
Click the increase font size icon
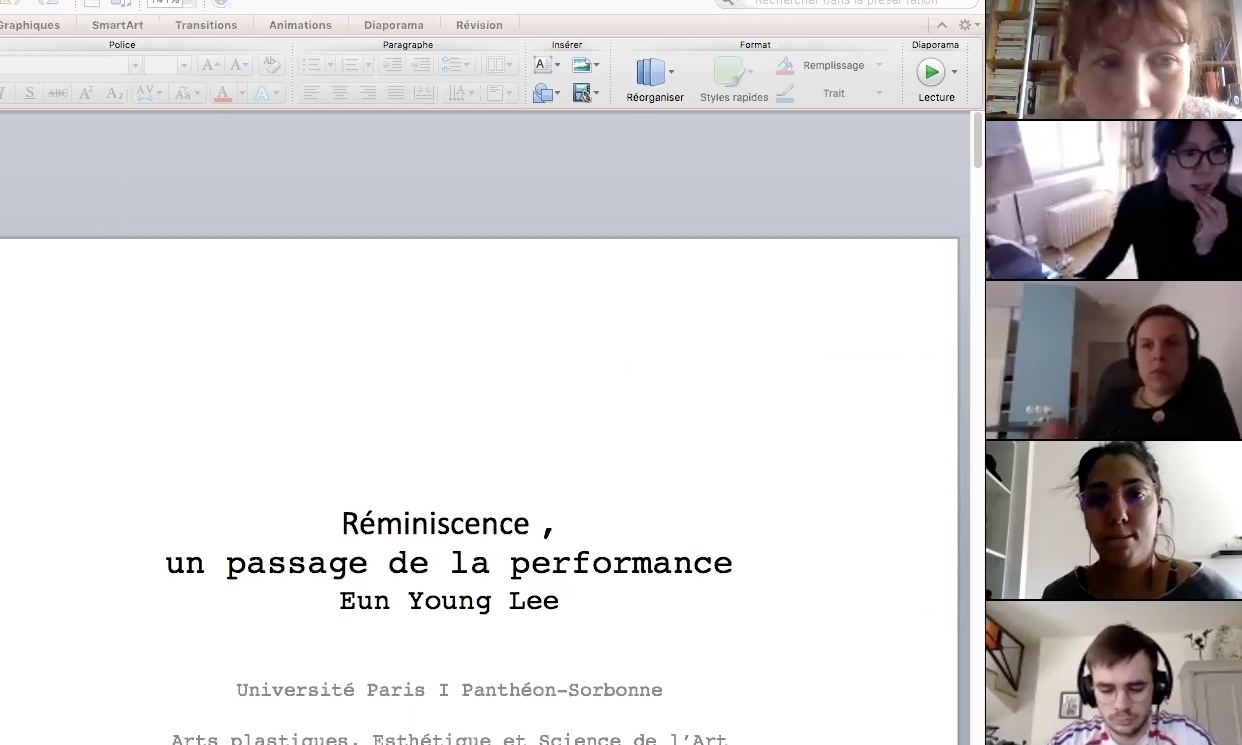[x=210, y=65]
